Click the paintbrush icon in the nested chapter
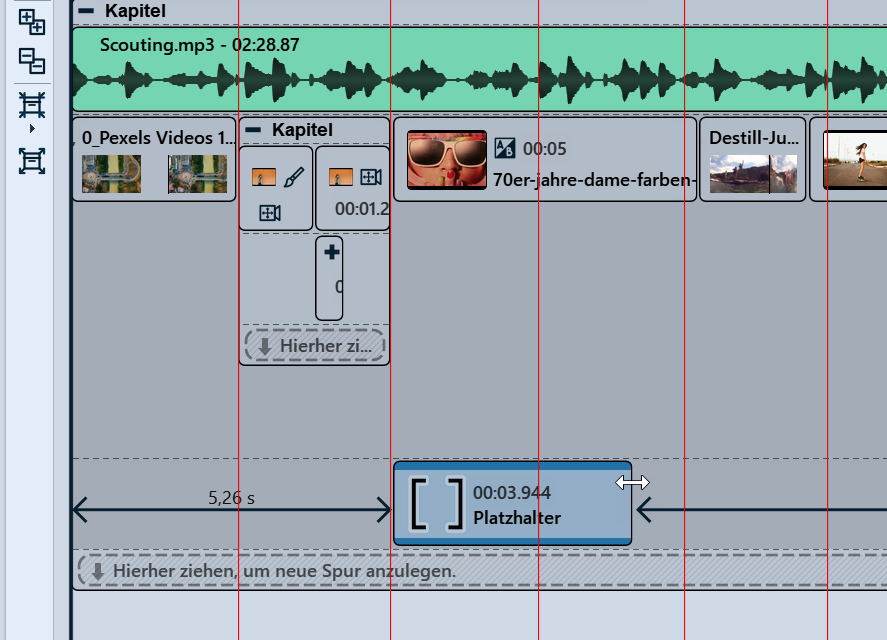Screen dimensions: 887x640 (293, 178)
